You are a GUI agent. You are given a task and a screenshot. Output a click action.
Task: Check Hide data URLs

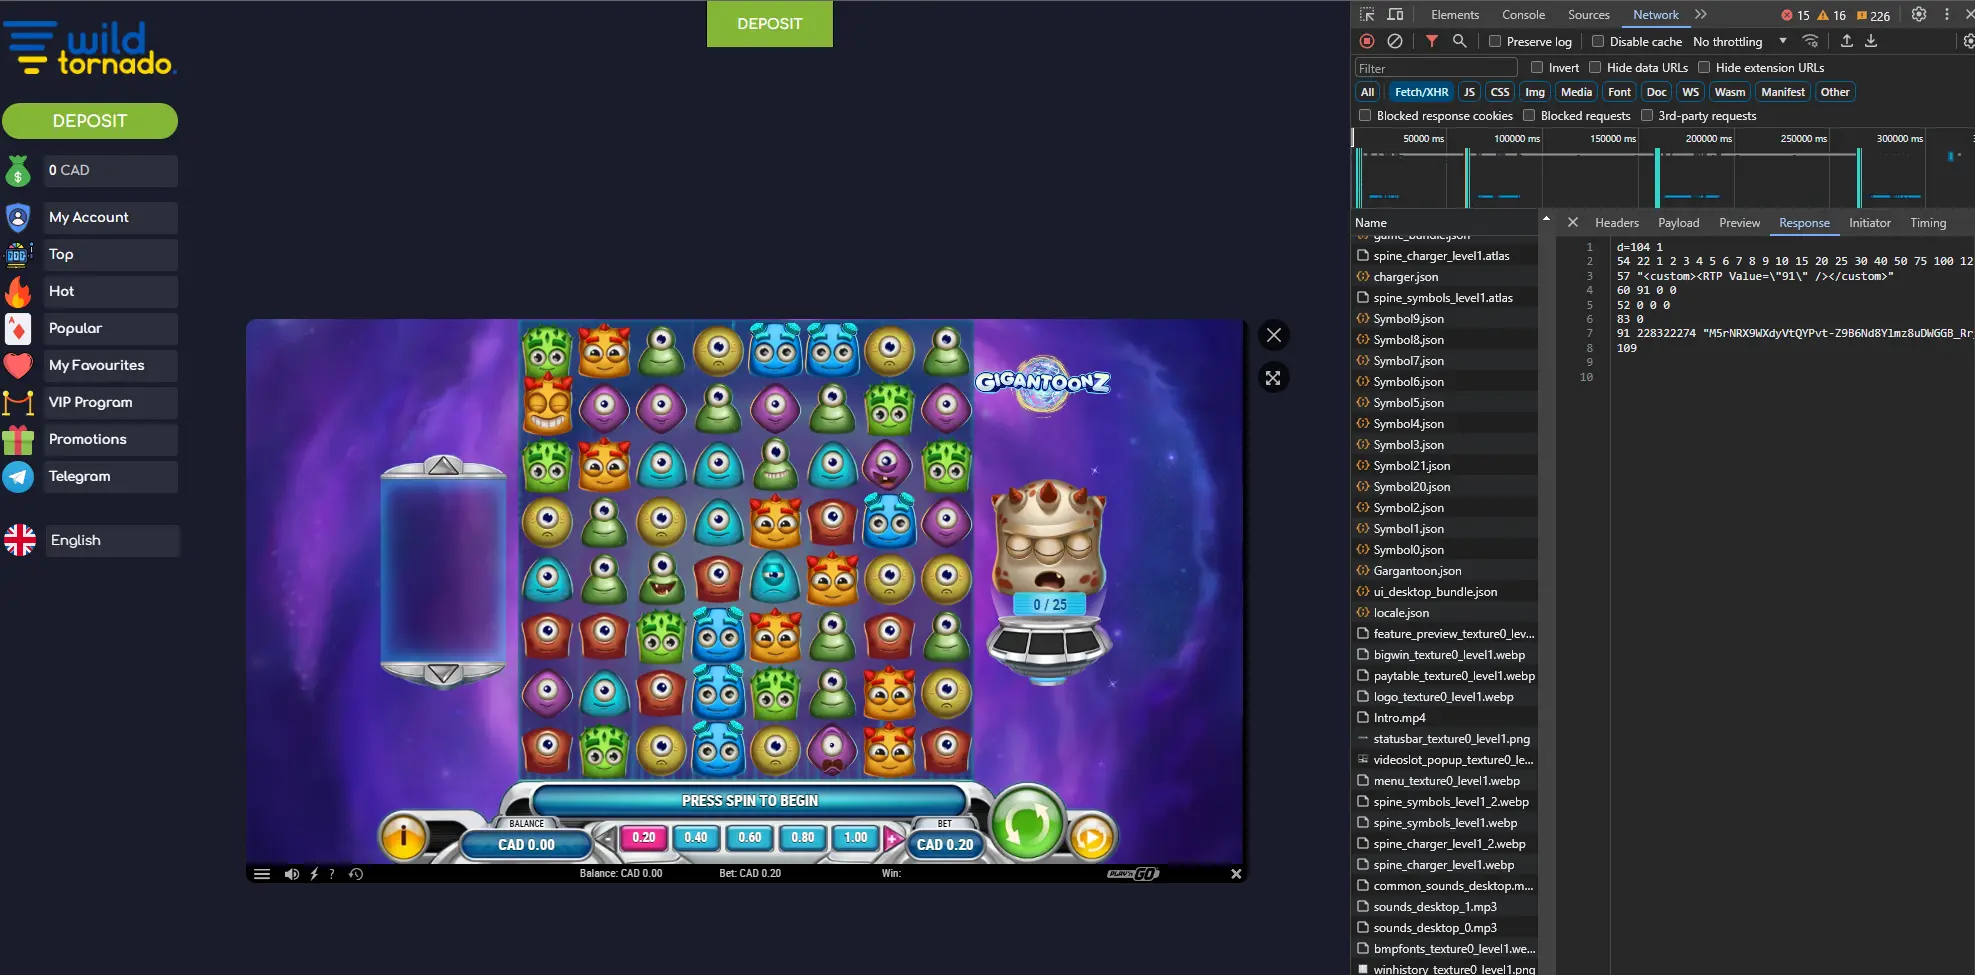1595,67
